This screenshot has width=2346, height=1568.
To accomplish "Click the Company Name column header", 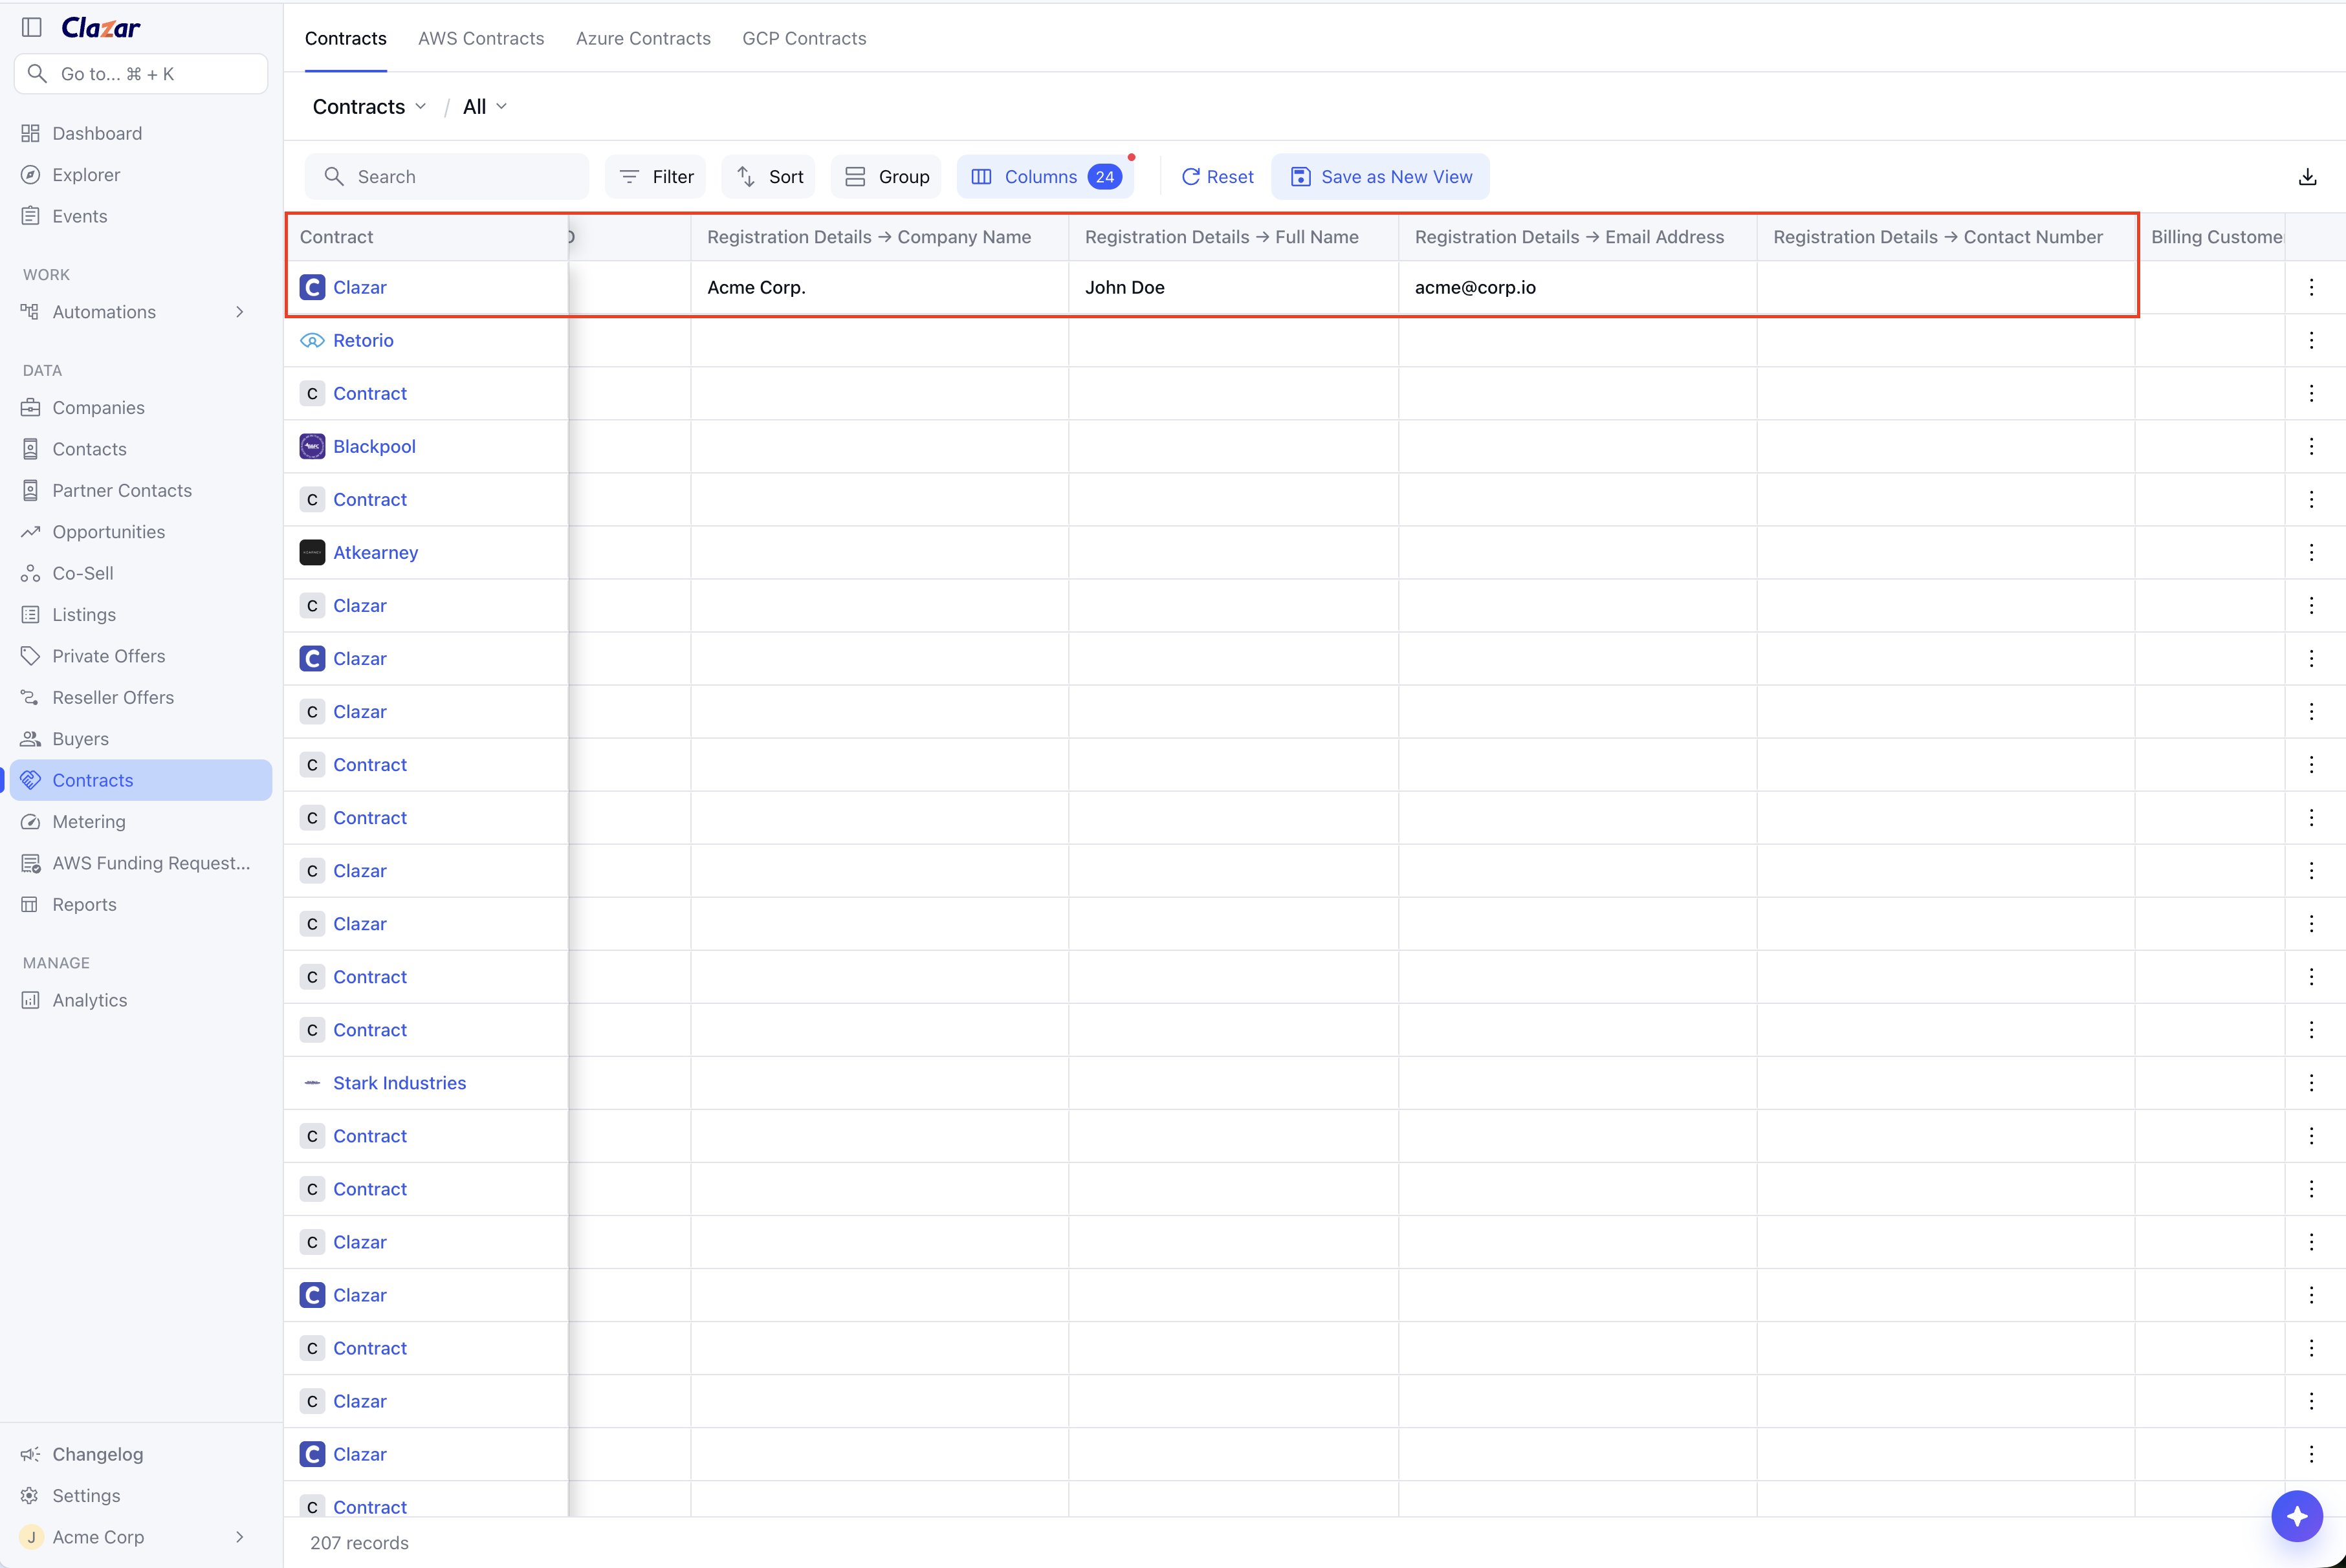I will [879, 237].
